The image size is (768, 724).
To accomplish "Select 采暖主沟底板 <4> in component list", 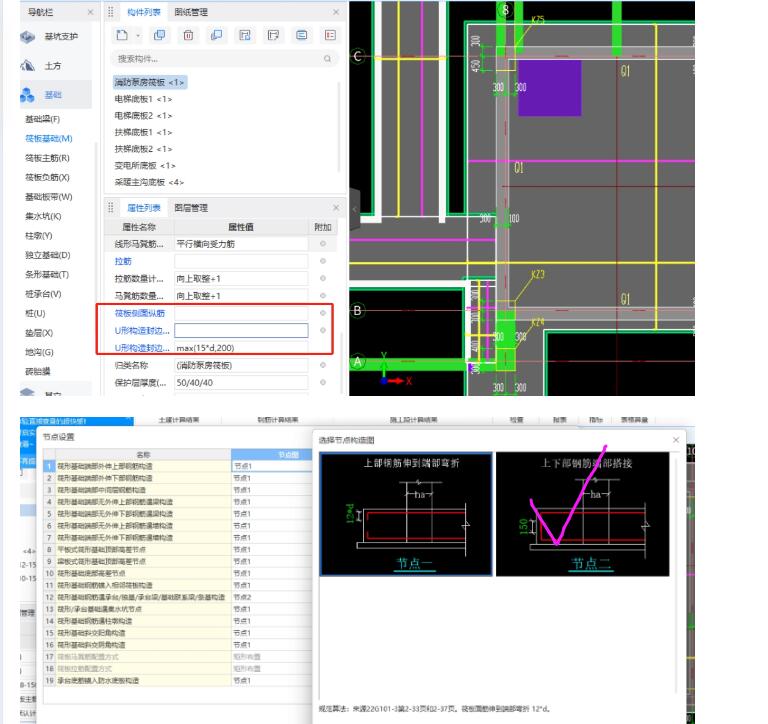I will click(x=149, y=182).
